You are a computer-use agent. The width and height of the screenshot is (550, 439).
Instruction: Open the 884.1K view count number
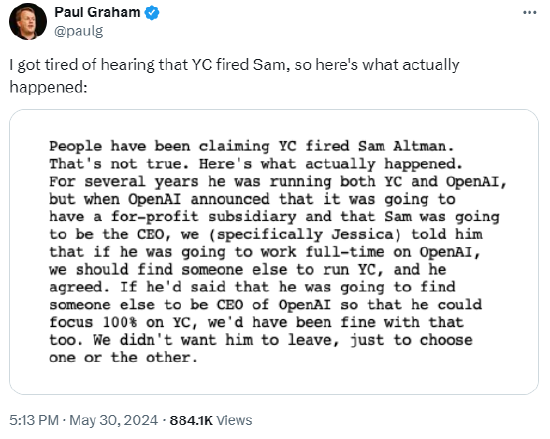[x=191, y=420]
